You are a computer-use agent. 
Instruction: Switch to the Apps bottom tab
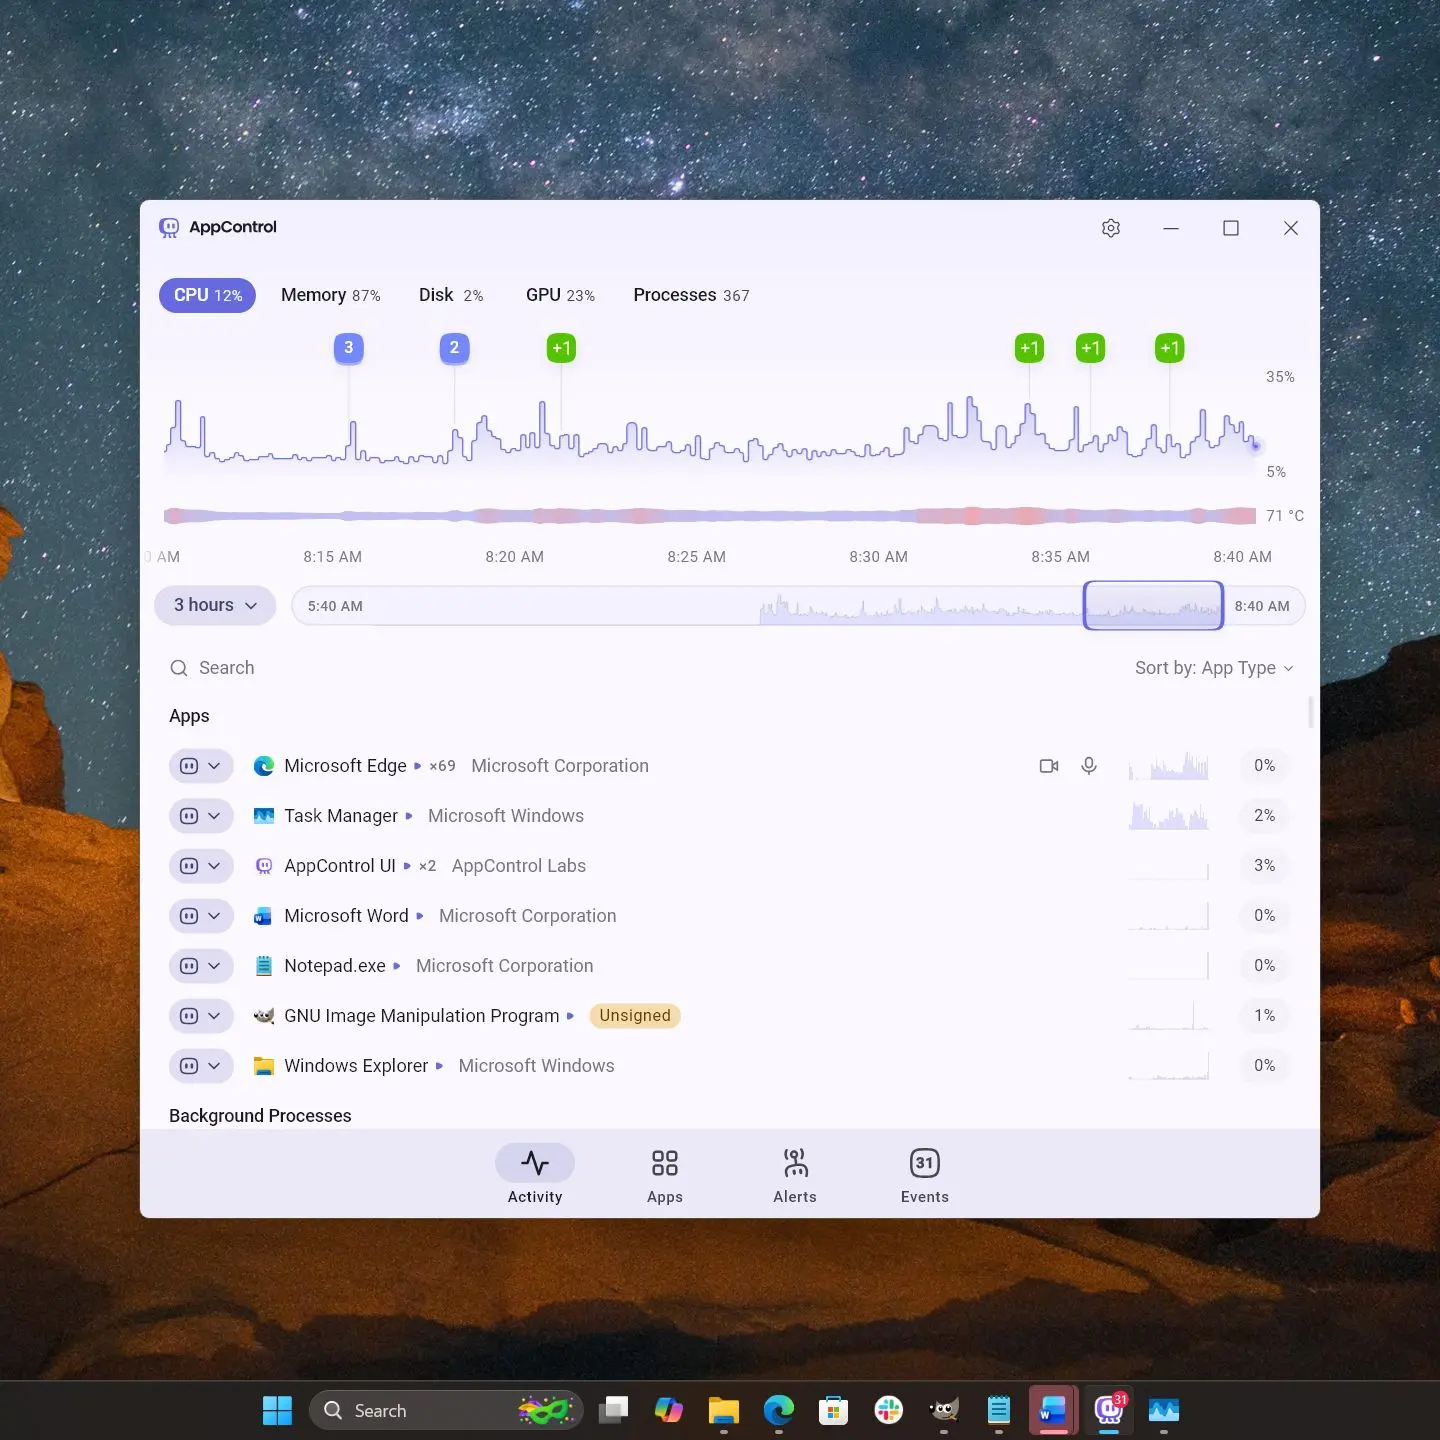[x=665, y=1175]
